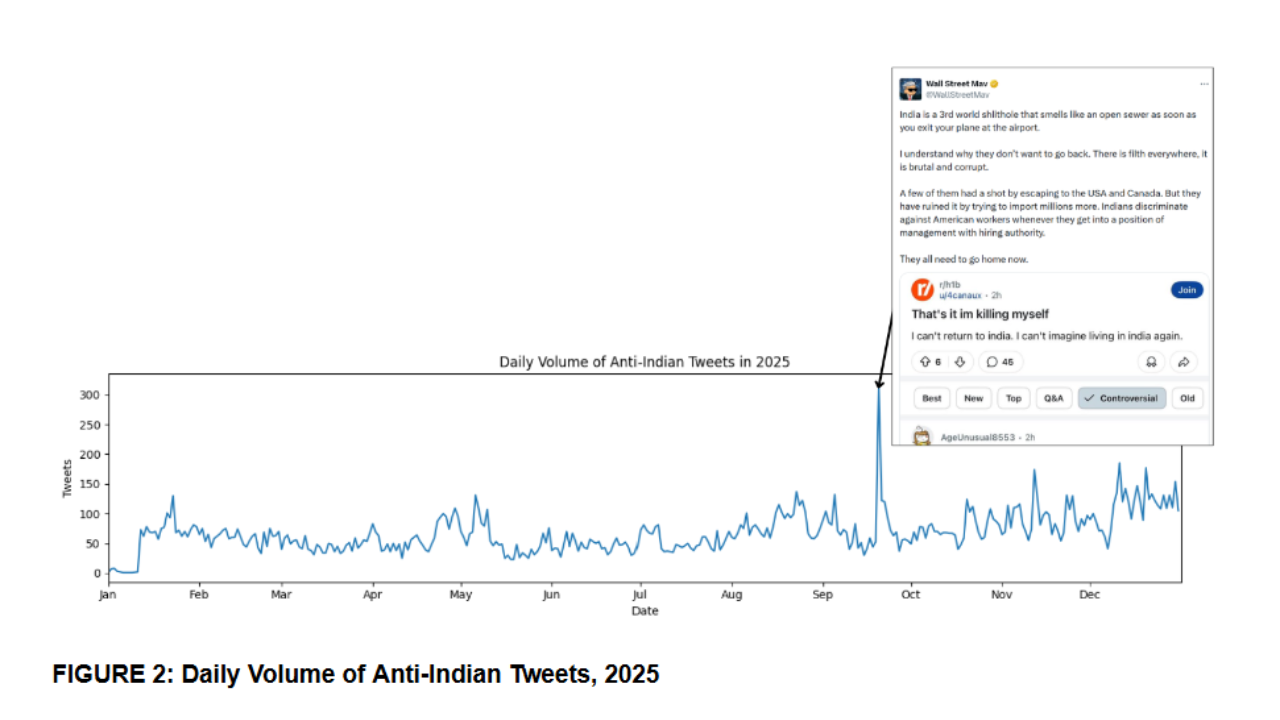Switch to Top comment sorting
The height and width of the screenshot is (720, 1280).
(1013, 398)
